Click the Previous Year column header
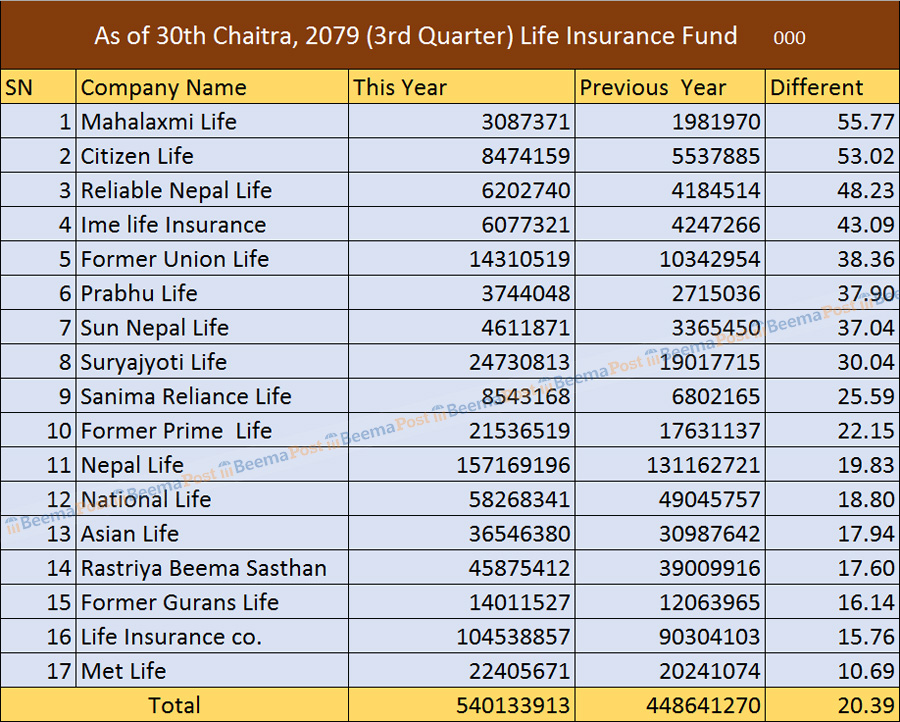The width and height of the screenshot is (900, 722). pyautogui.click(x=653, y=88)
